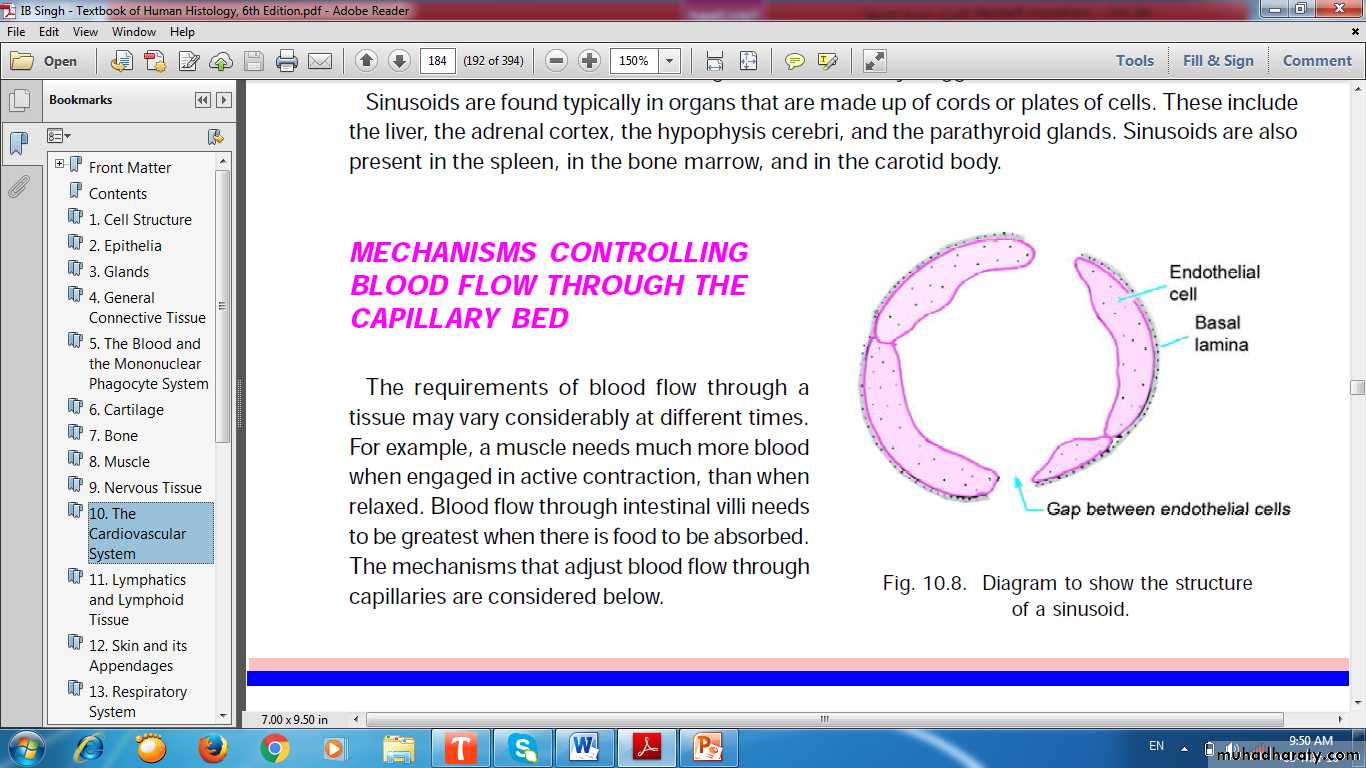The width and height of the screenshot is (1366, 768).
Task: Click the document vertical scrollbar thumb
Action: (1357, 387)
